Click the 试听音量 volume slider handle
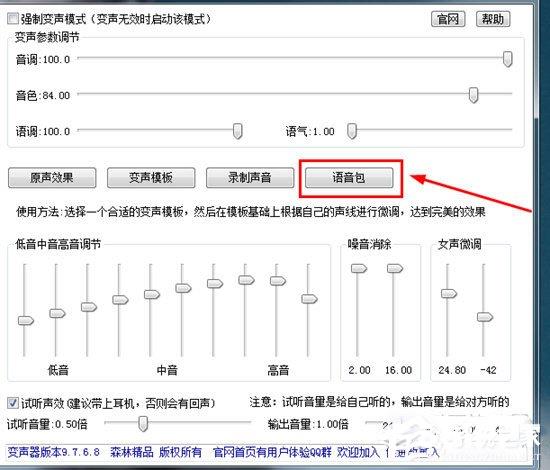The image size is (550, 470). [x=143, y=424]
